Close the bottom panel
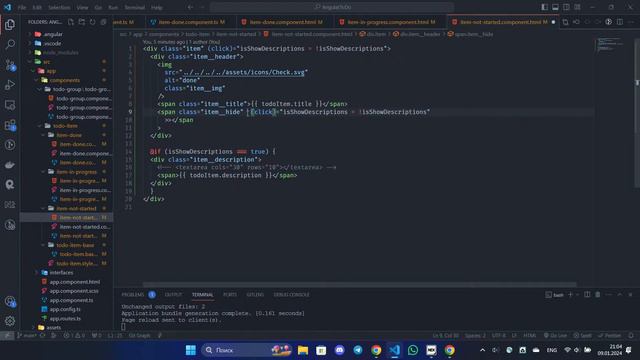Image resolution: width=640 pixels, height=360 pixels. pyautogui.click(x=630, y=294)
